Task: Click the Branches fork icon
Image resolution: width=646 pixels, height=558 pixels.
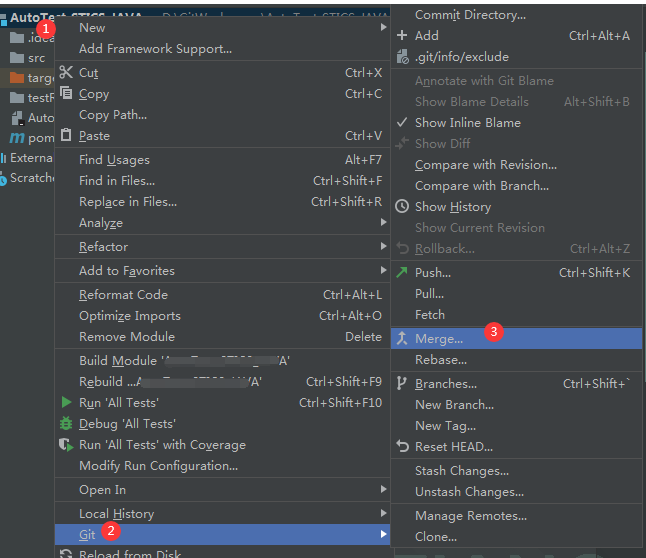Action: pos(402,383)
